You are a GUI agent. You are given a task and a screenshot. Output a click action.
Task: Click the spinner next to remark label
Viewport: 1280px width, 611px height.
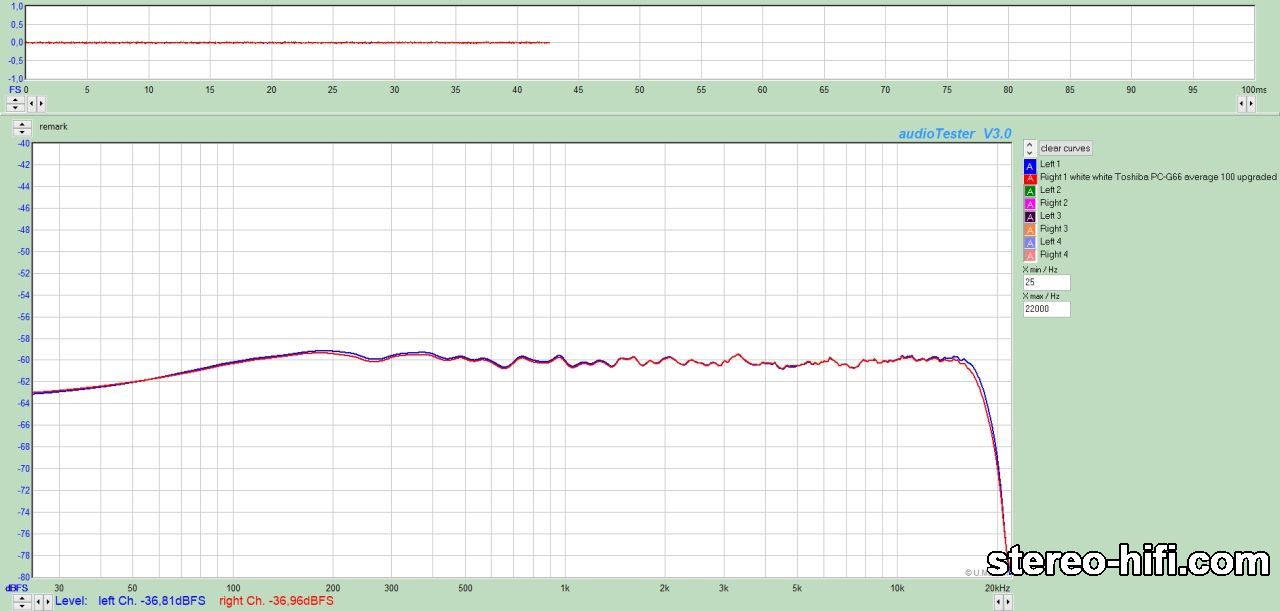tap(22, 128)
